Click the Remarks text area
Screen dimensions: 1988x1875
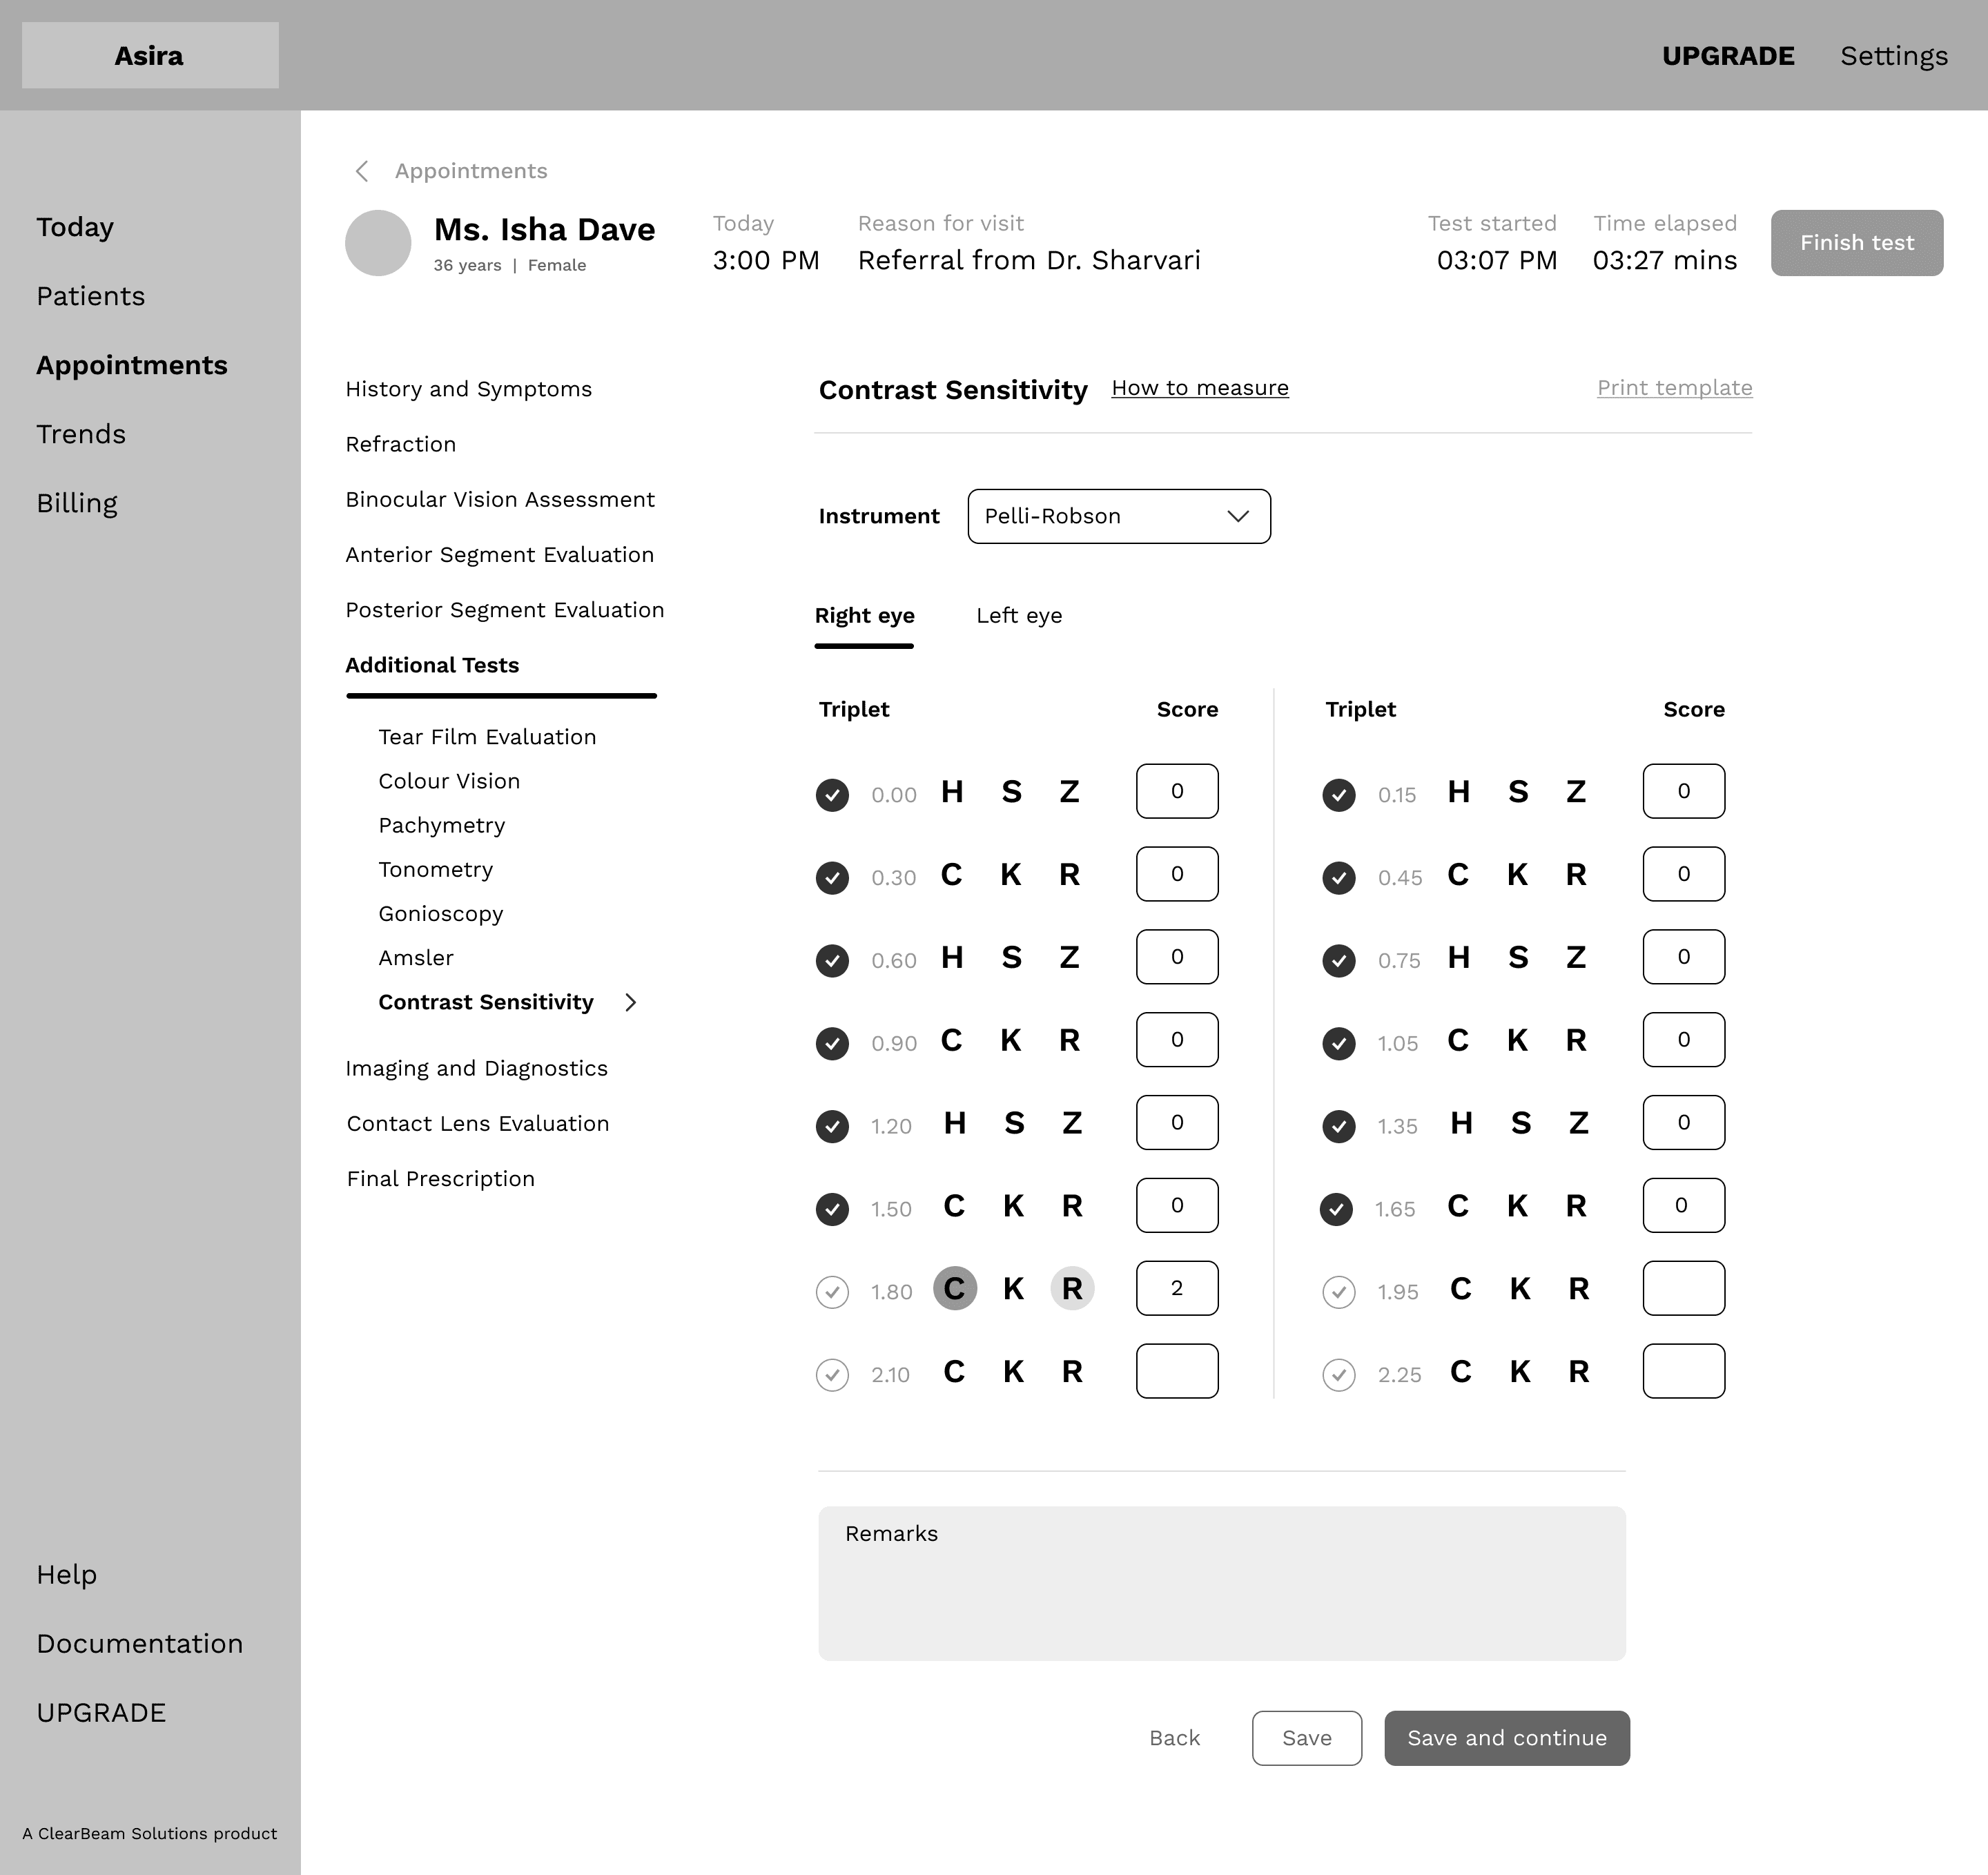tap(1221, 1583)
